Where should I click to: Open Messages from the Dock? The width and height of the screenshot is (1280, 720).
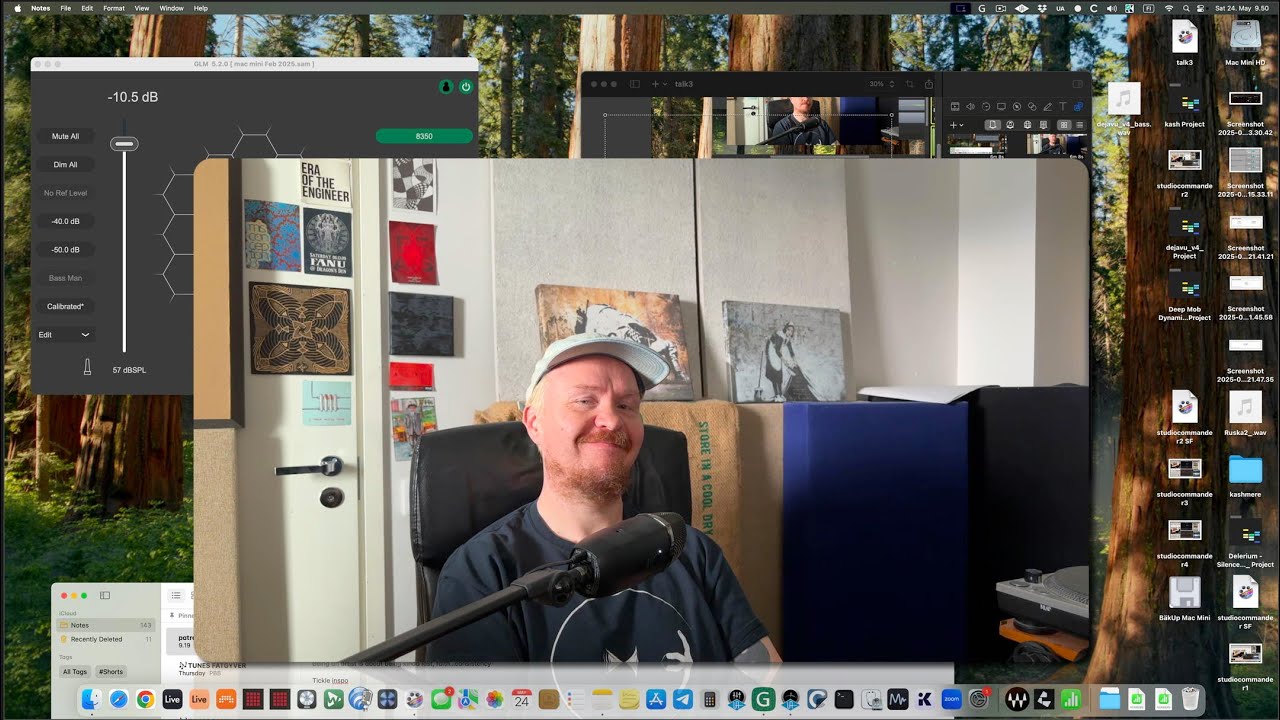point(441,699)
